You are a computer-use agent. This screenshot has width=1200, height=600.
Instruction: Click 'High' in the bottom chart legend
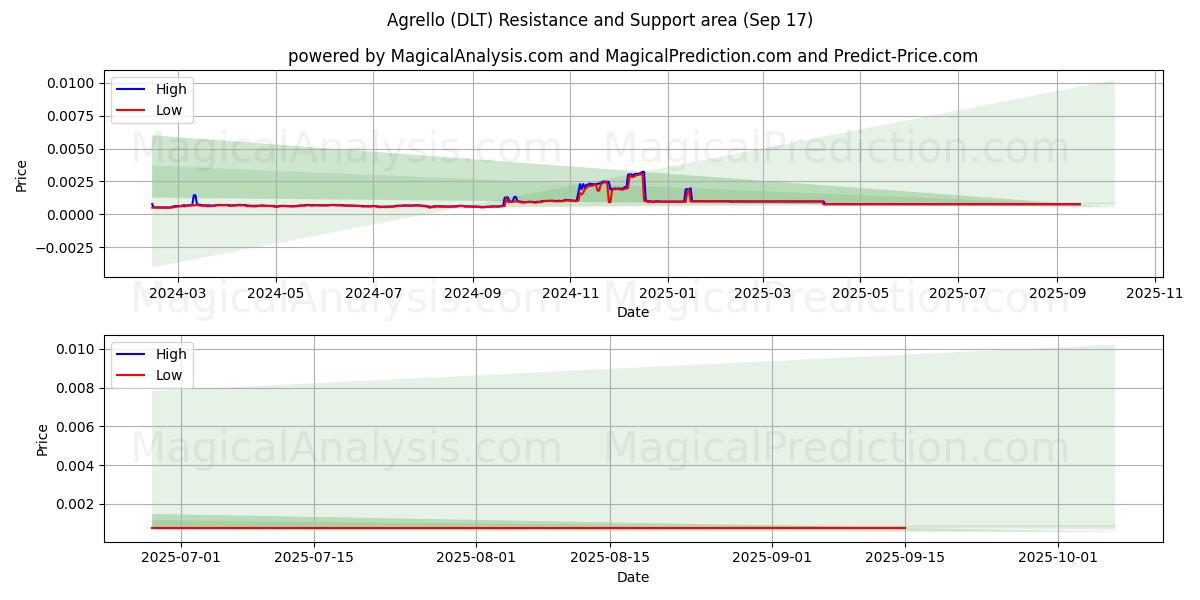171,354
